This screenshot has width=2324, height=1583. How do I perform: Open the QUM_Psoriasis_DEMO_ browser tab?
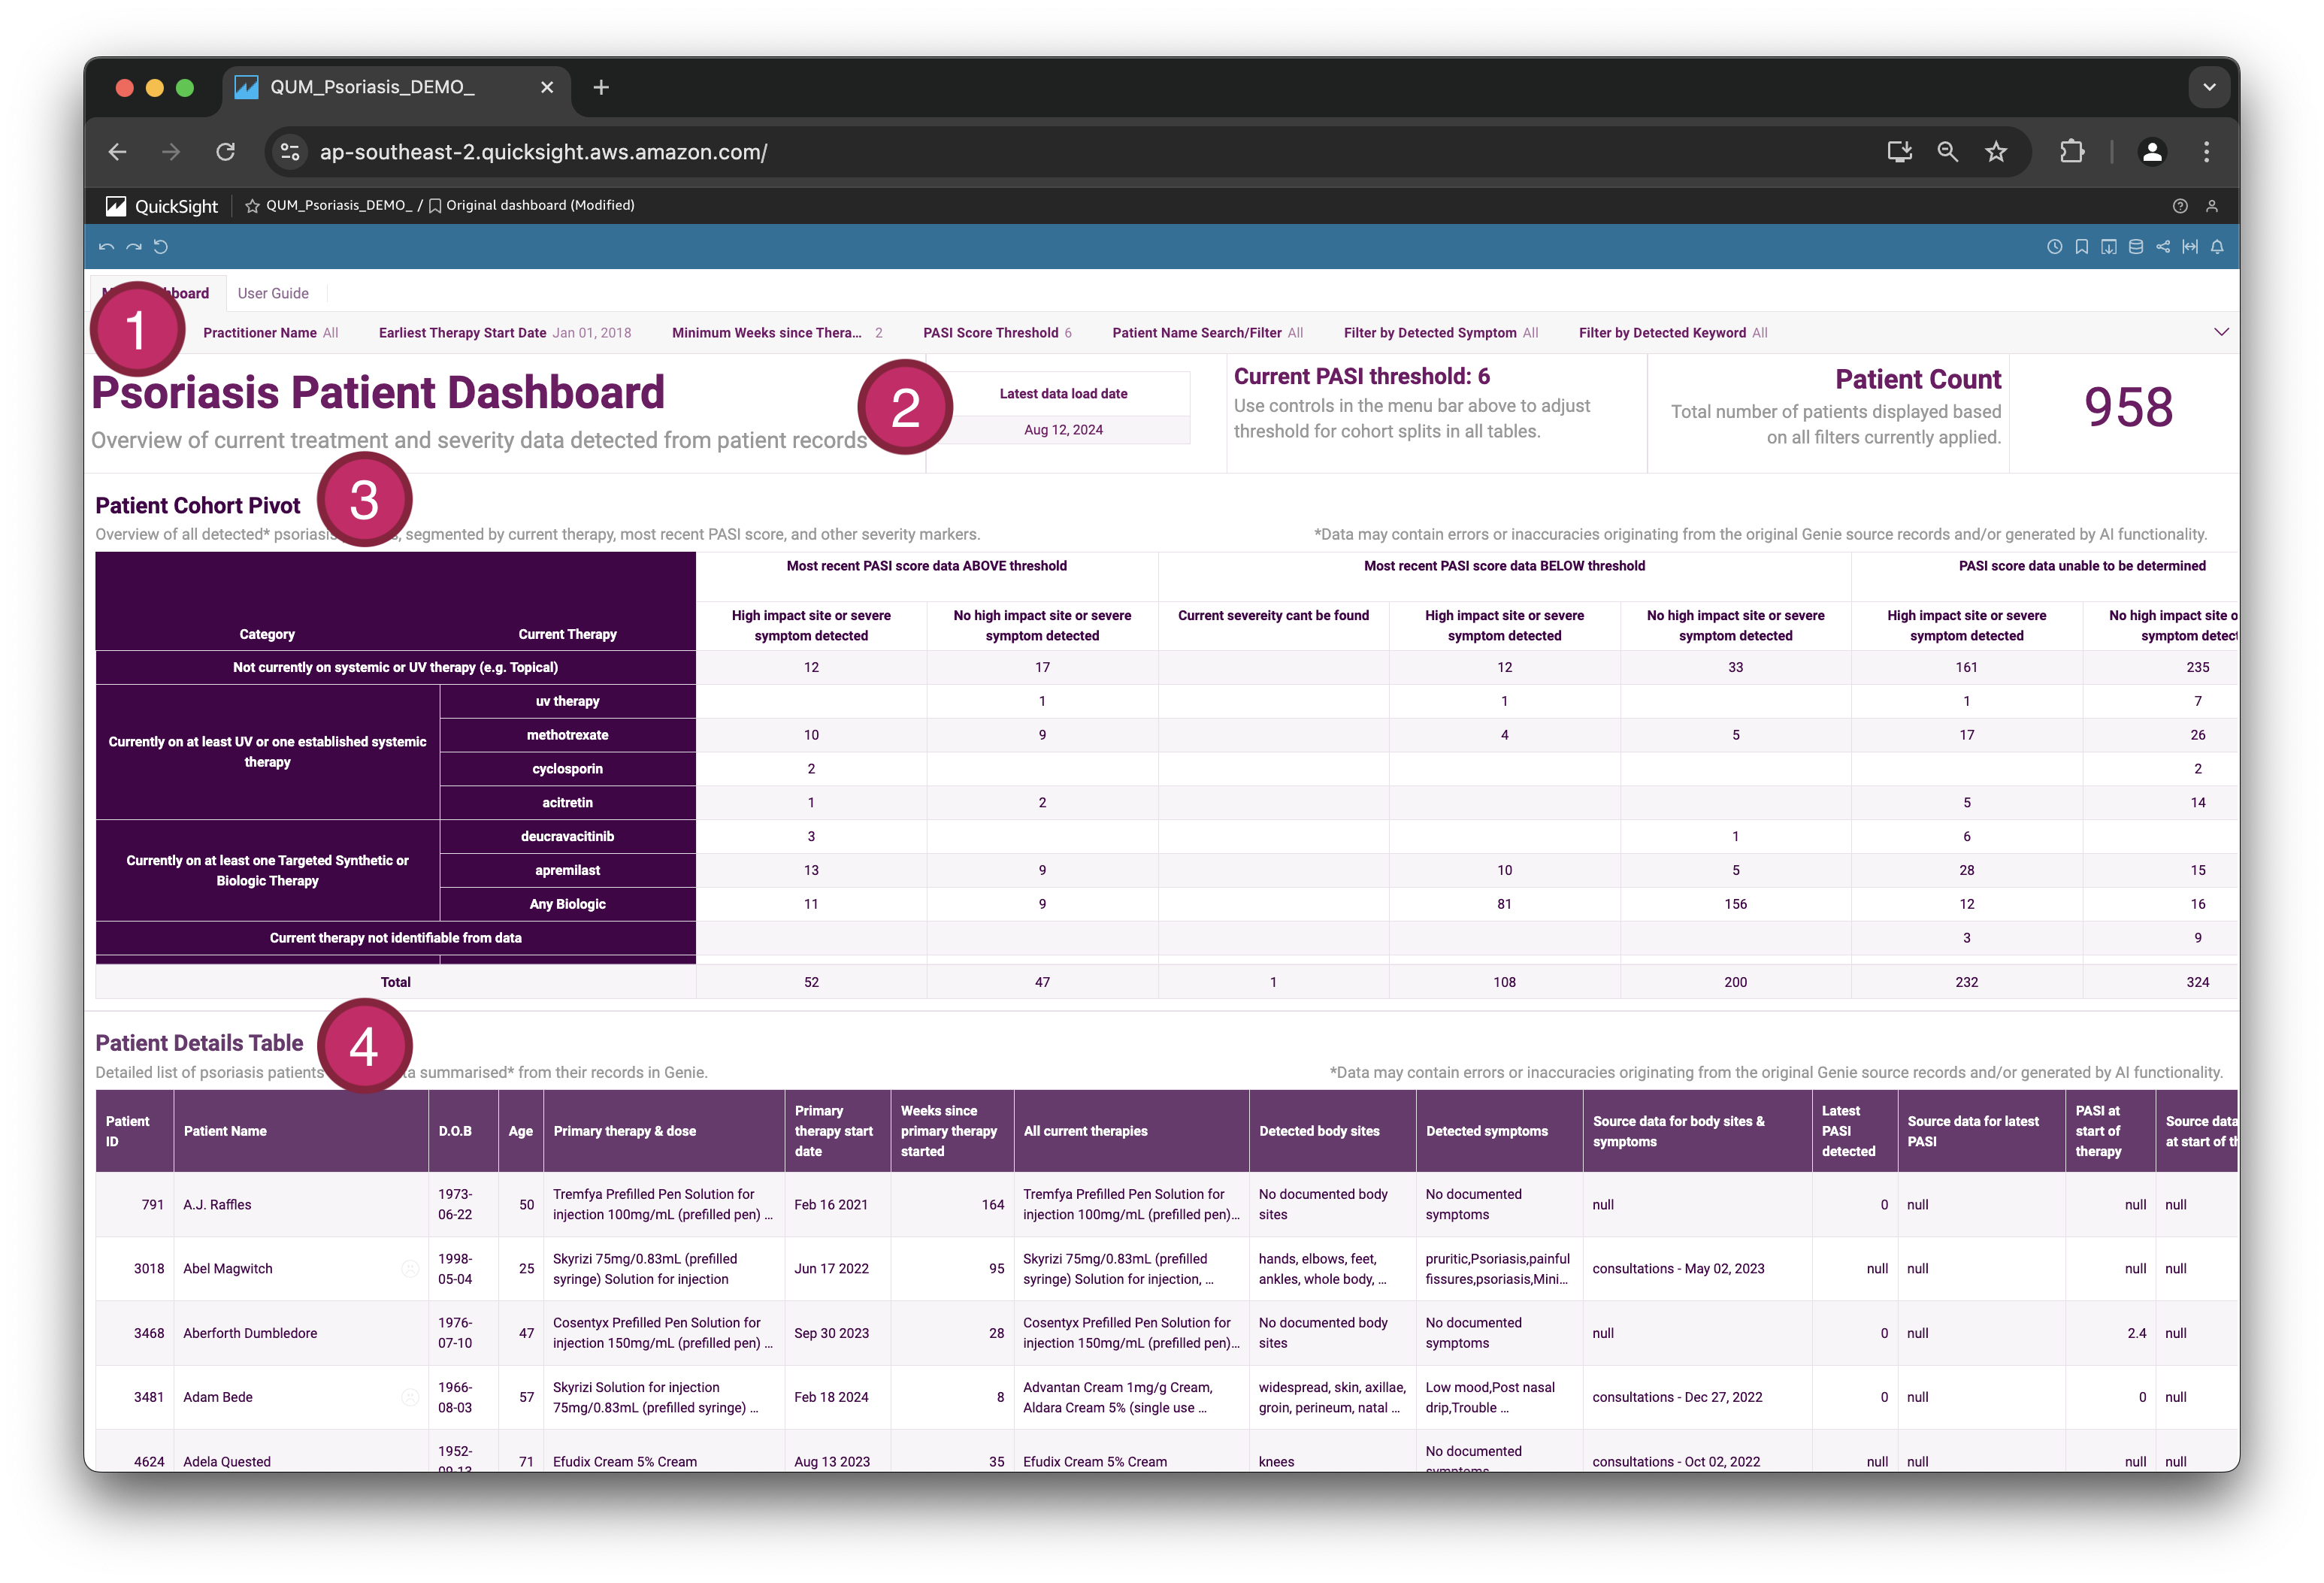click(x=371, y=88)
